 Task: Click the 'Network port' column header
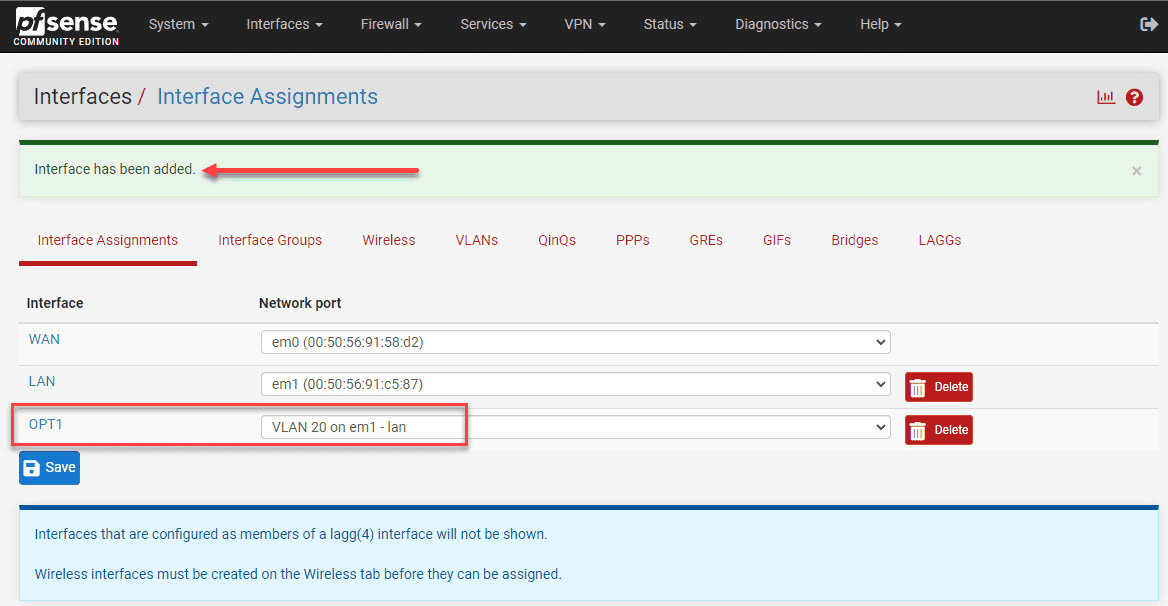299,303
